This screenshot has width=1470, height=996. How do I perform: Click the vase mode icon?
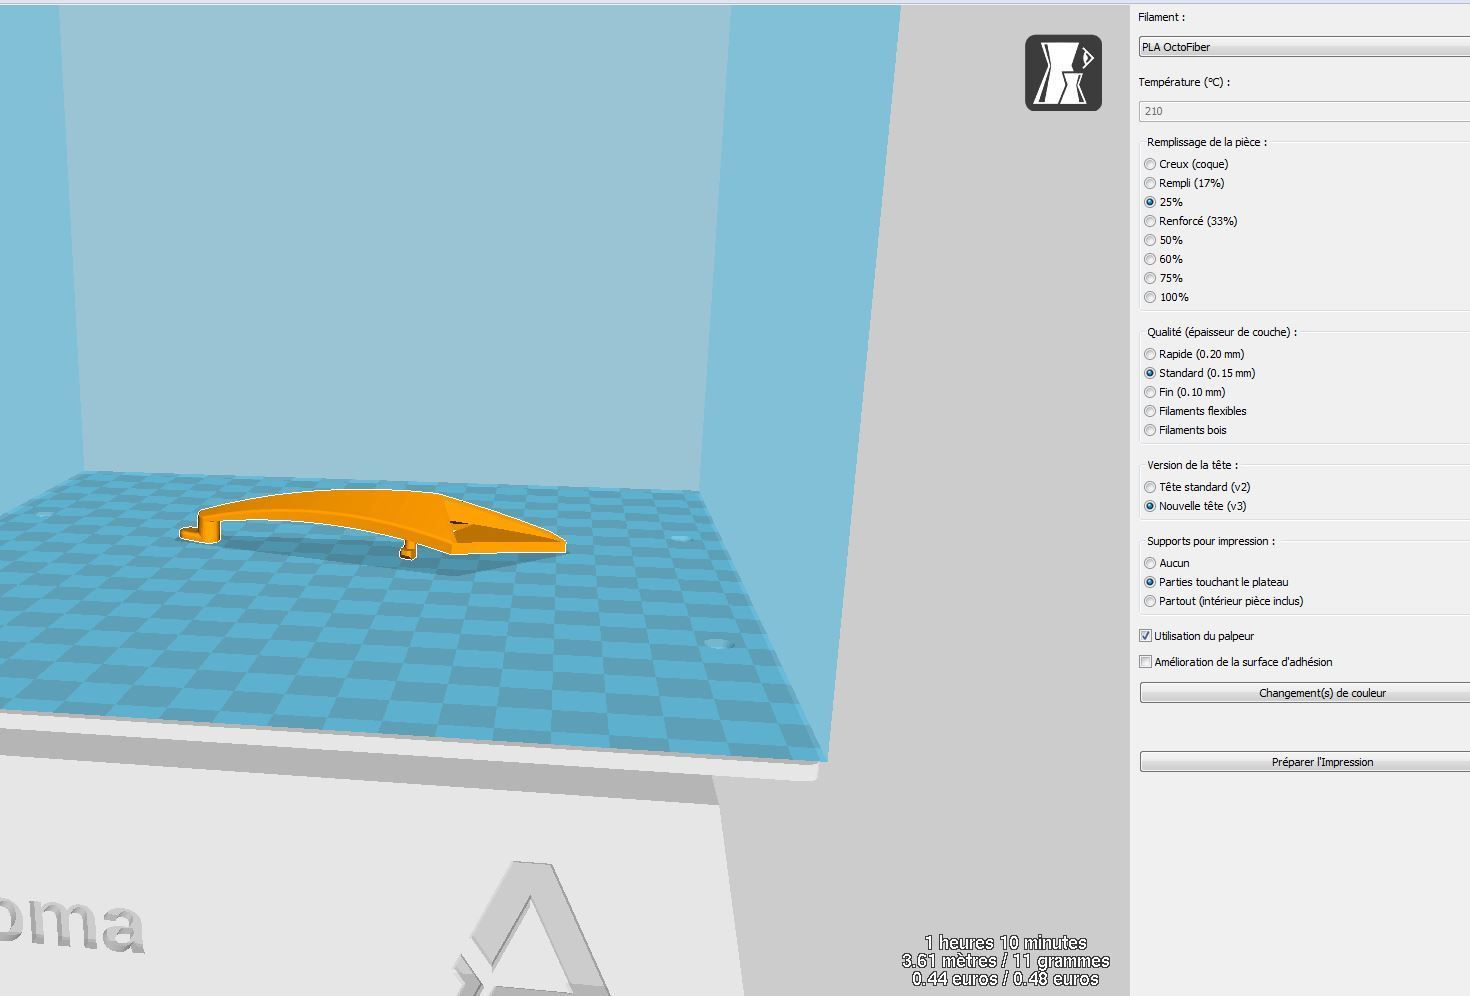pyautogui.click(x=1063, y=75)
